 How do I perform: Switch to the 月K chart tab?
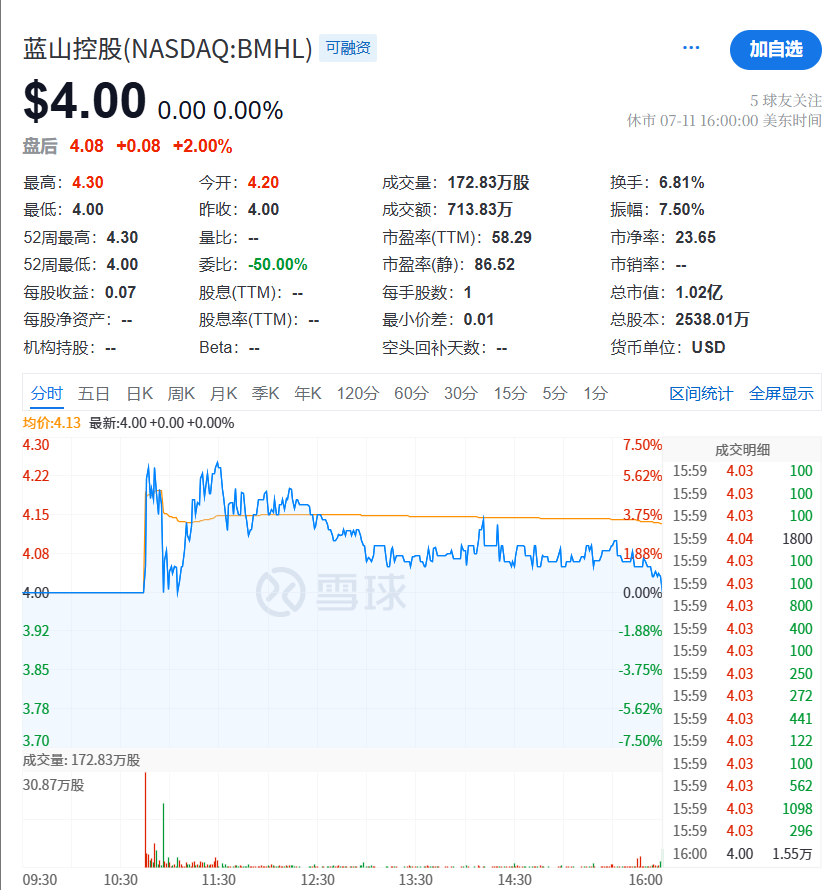(223, 393)
